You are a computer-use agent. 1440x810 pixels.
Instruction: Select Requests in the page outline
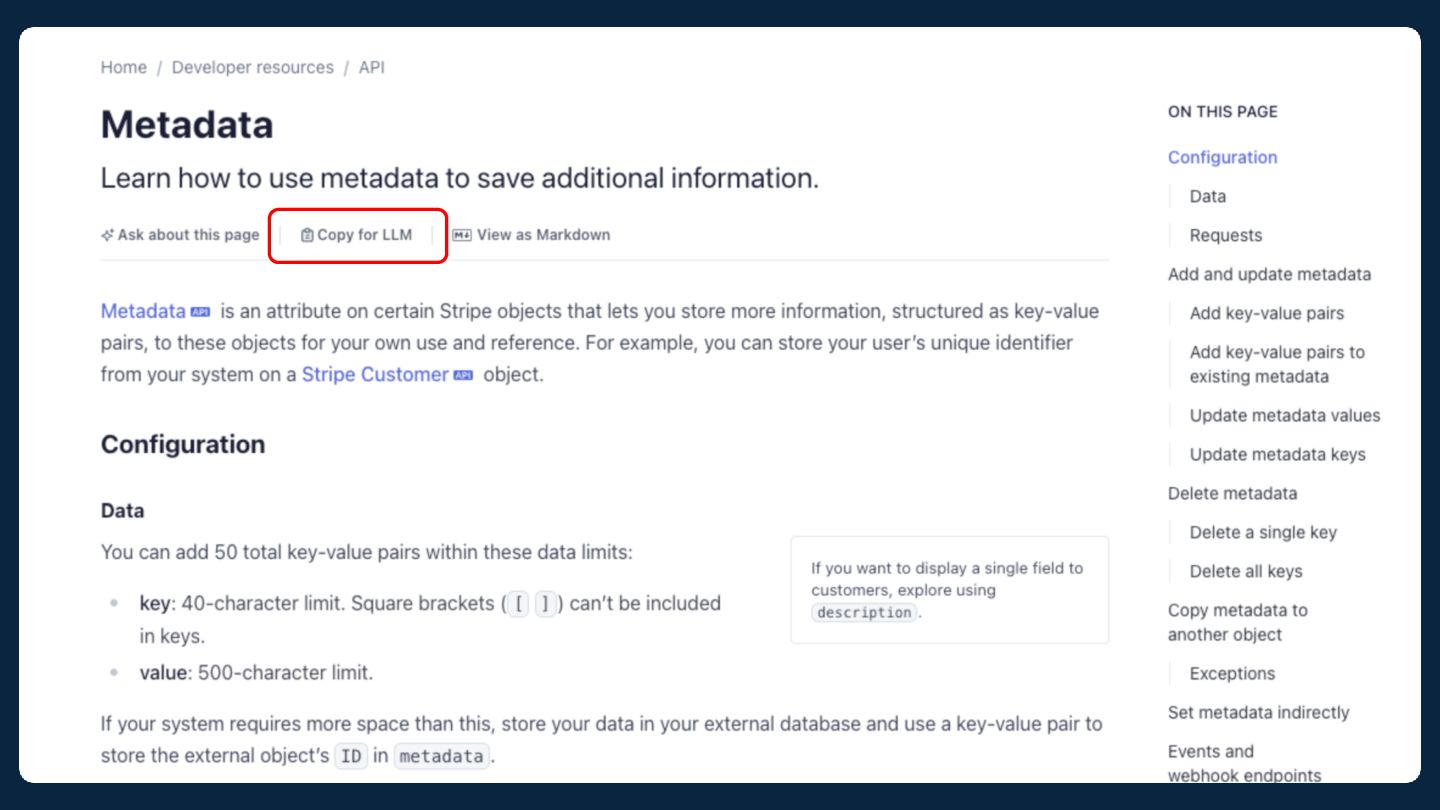(x=1225, y=235)
